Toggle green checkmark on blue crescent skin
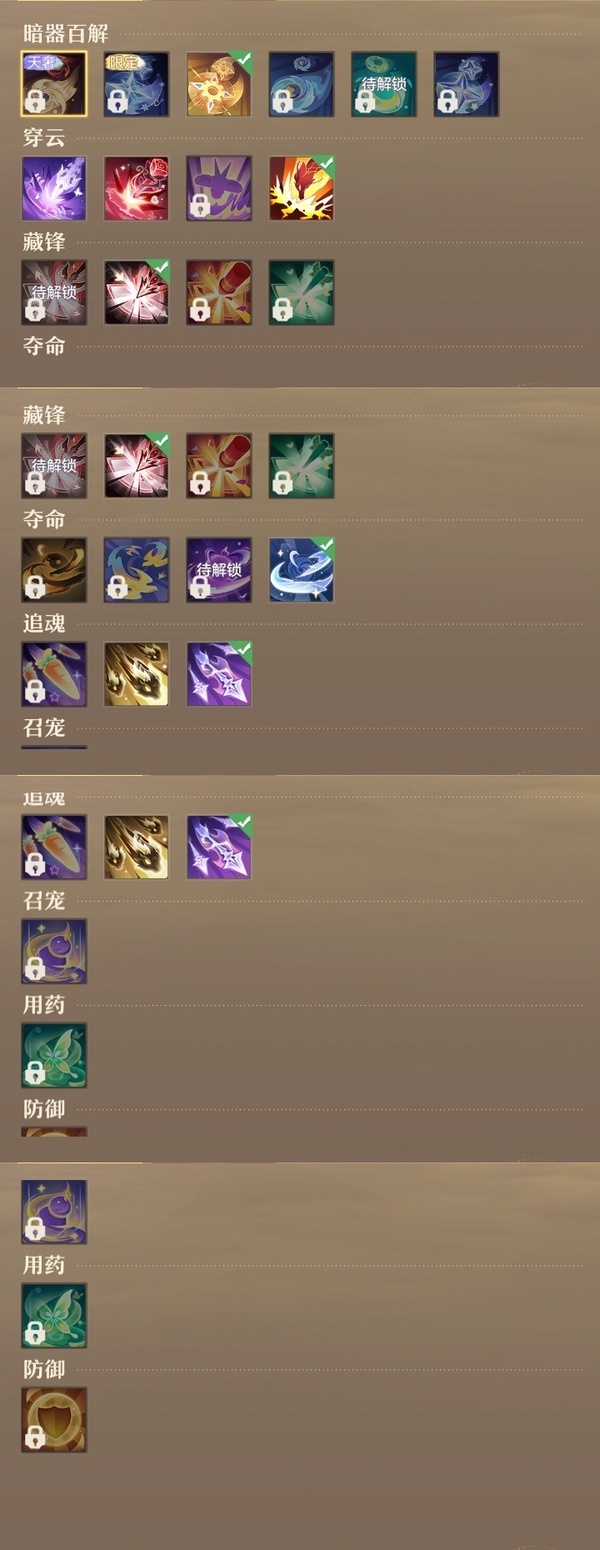Screen dimensions: 600x1550 (x=325, y=545)
